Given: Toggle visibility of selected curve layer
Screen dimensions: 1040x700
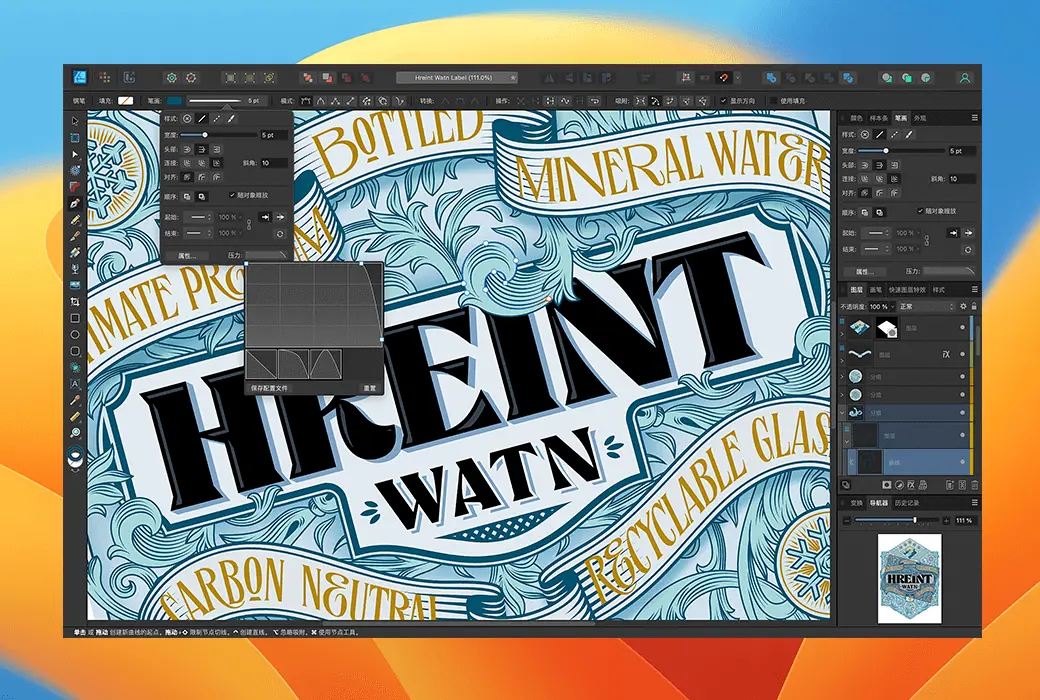Looking at the screenshot, I should [963, 462].
